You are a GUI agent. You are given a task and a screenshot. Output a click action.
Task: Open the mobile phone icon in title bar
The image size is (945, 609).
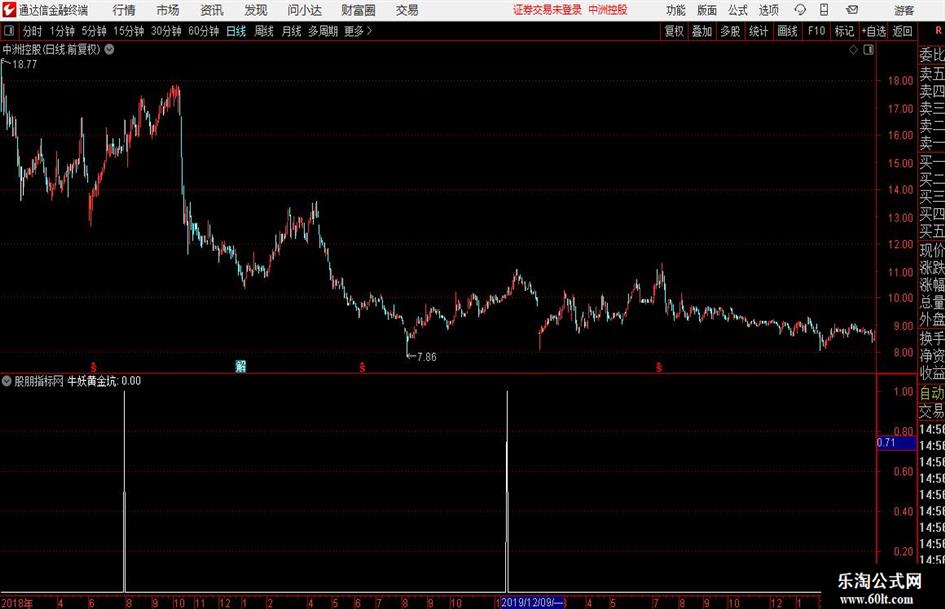pyautogui.click(x=824, y=10)
